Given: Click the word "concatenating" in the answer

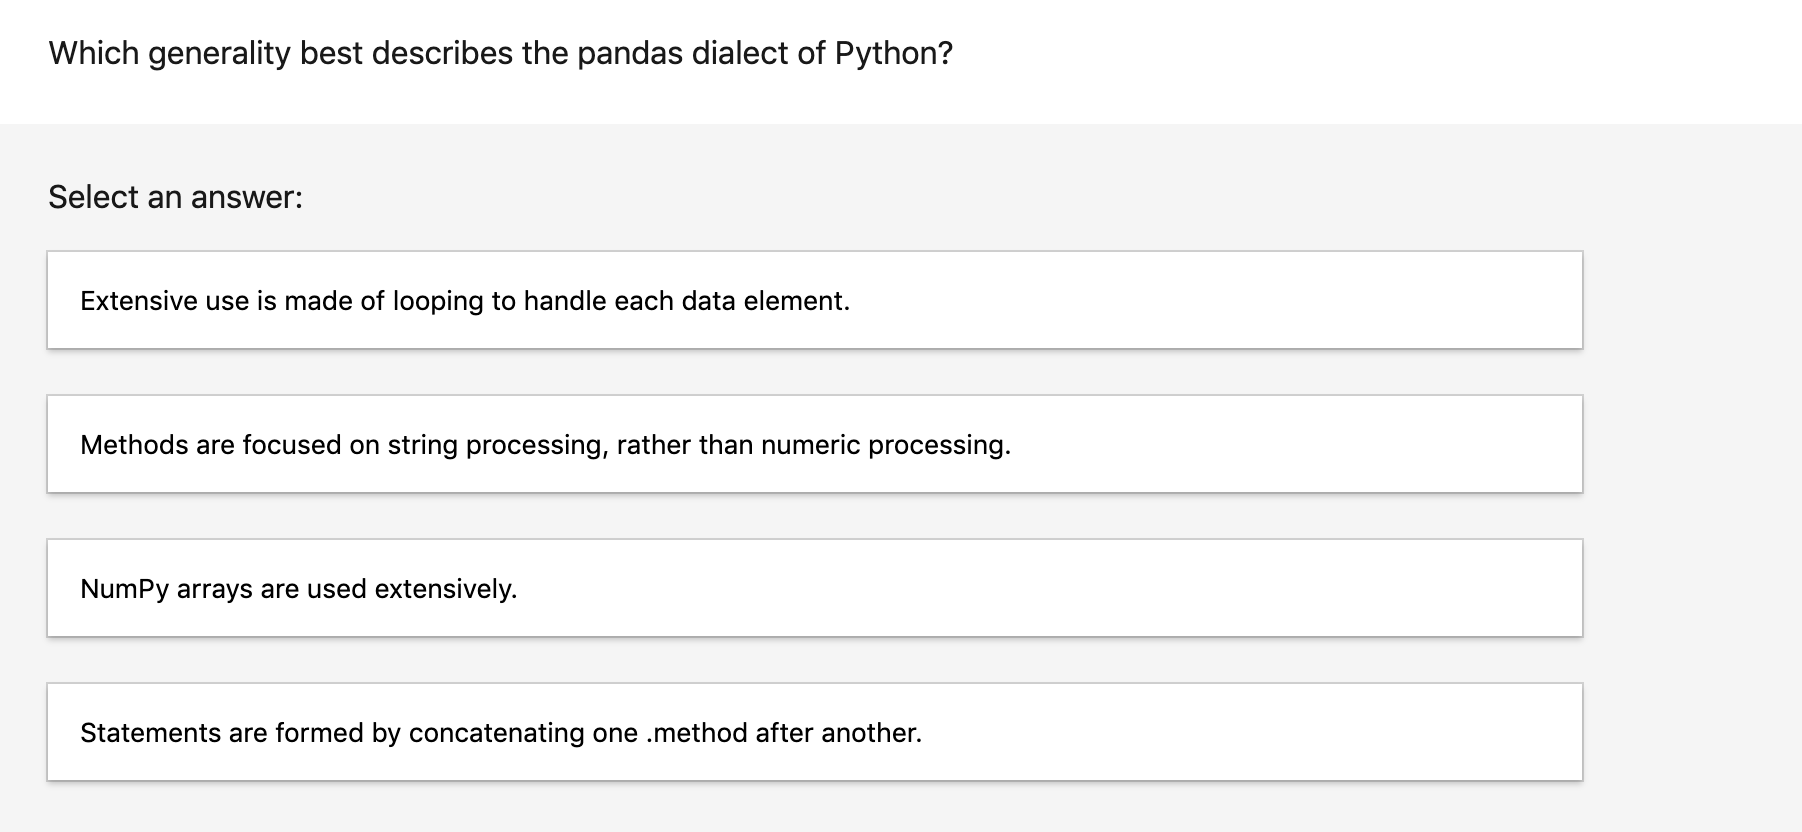Looking at the screenshot, I should coord(497,733).
